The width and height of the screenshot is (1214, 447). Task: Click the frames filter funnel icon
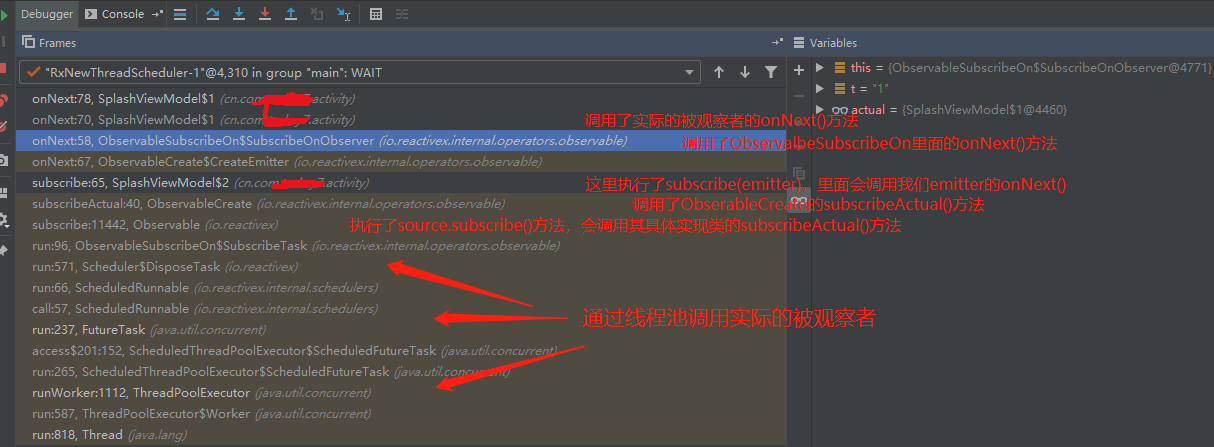tap(771, 72)
